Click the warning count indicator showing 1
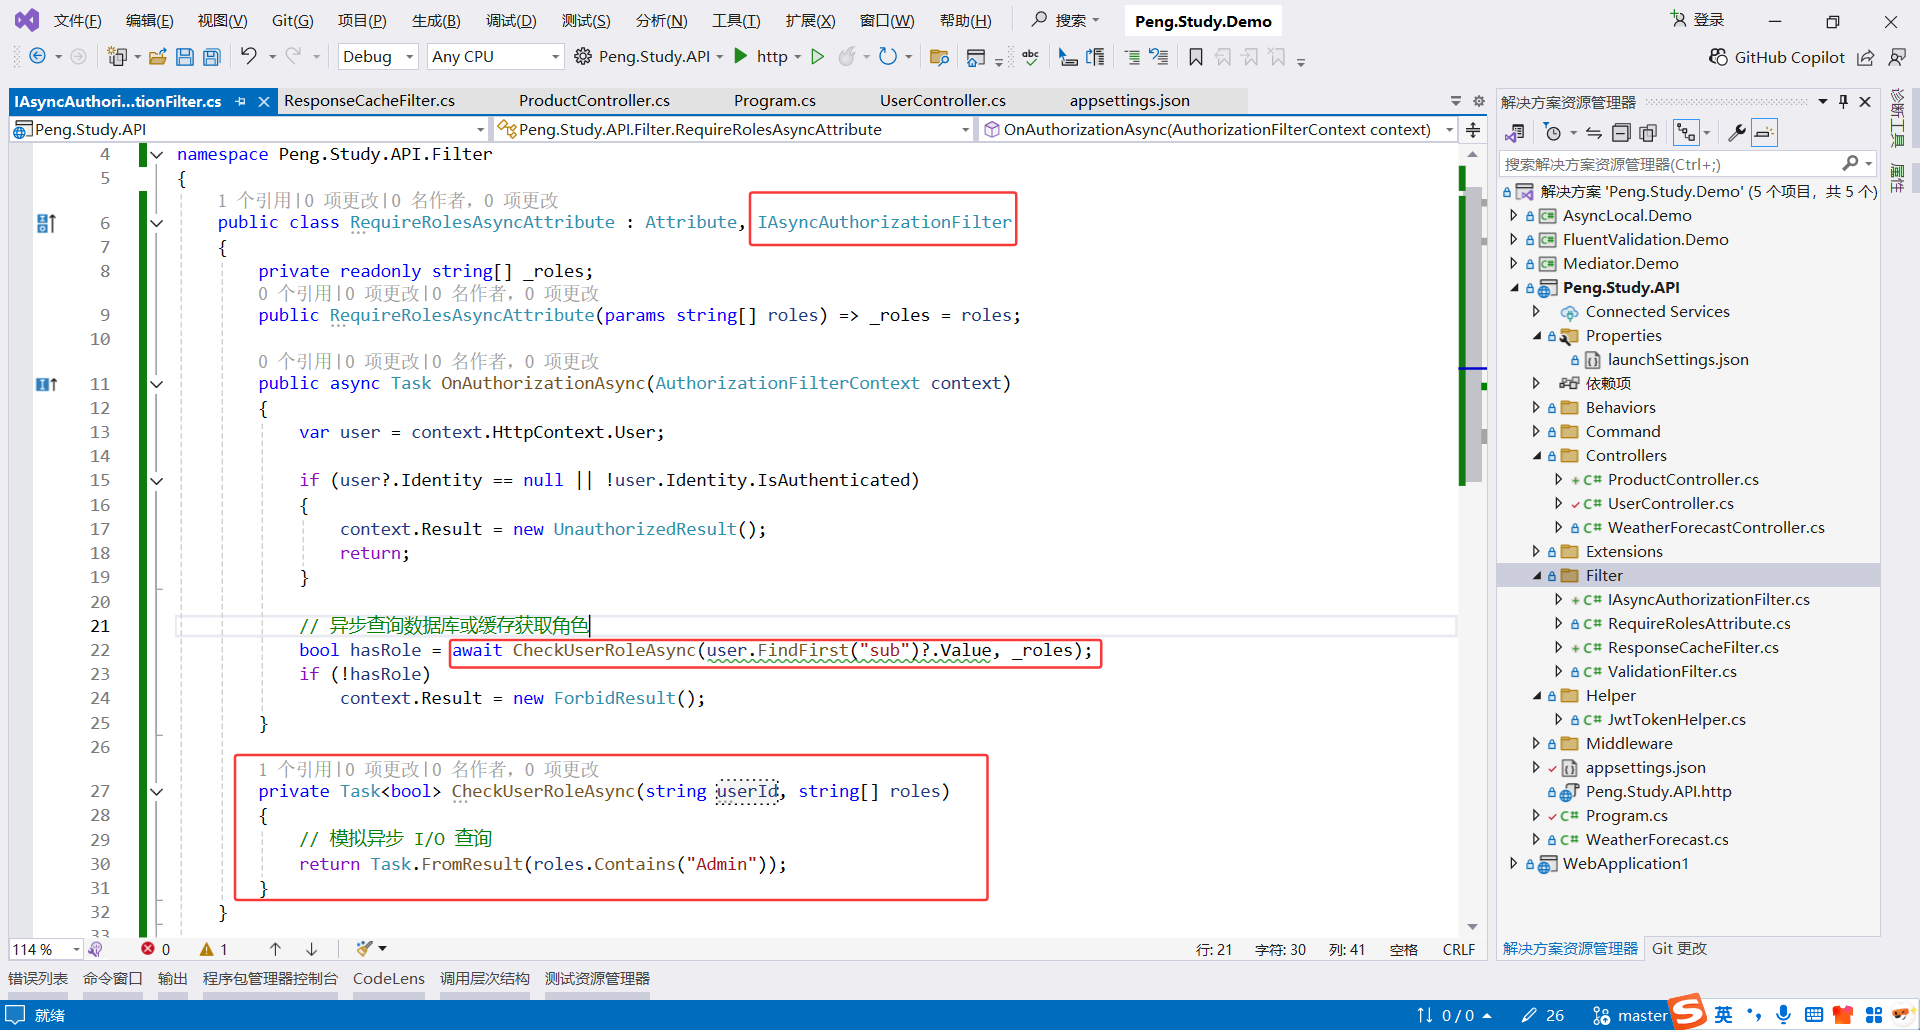Viewport: 1920px width, 1030px height. [214, 949]
